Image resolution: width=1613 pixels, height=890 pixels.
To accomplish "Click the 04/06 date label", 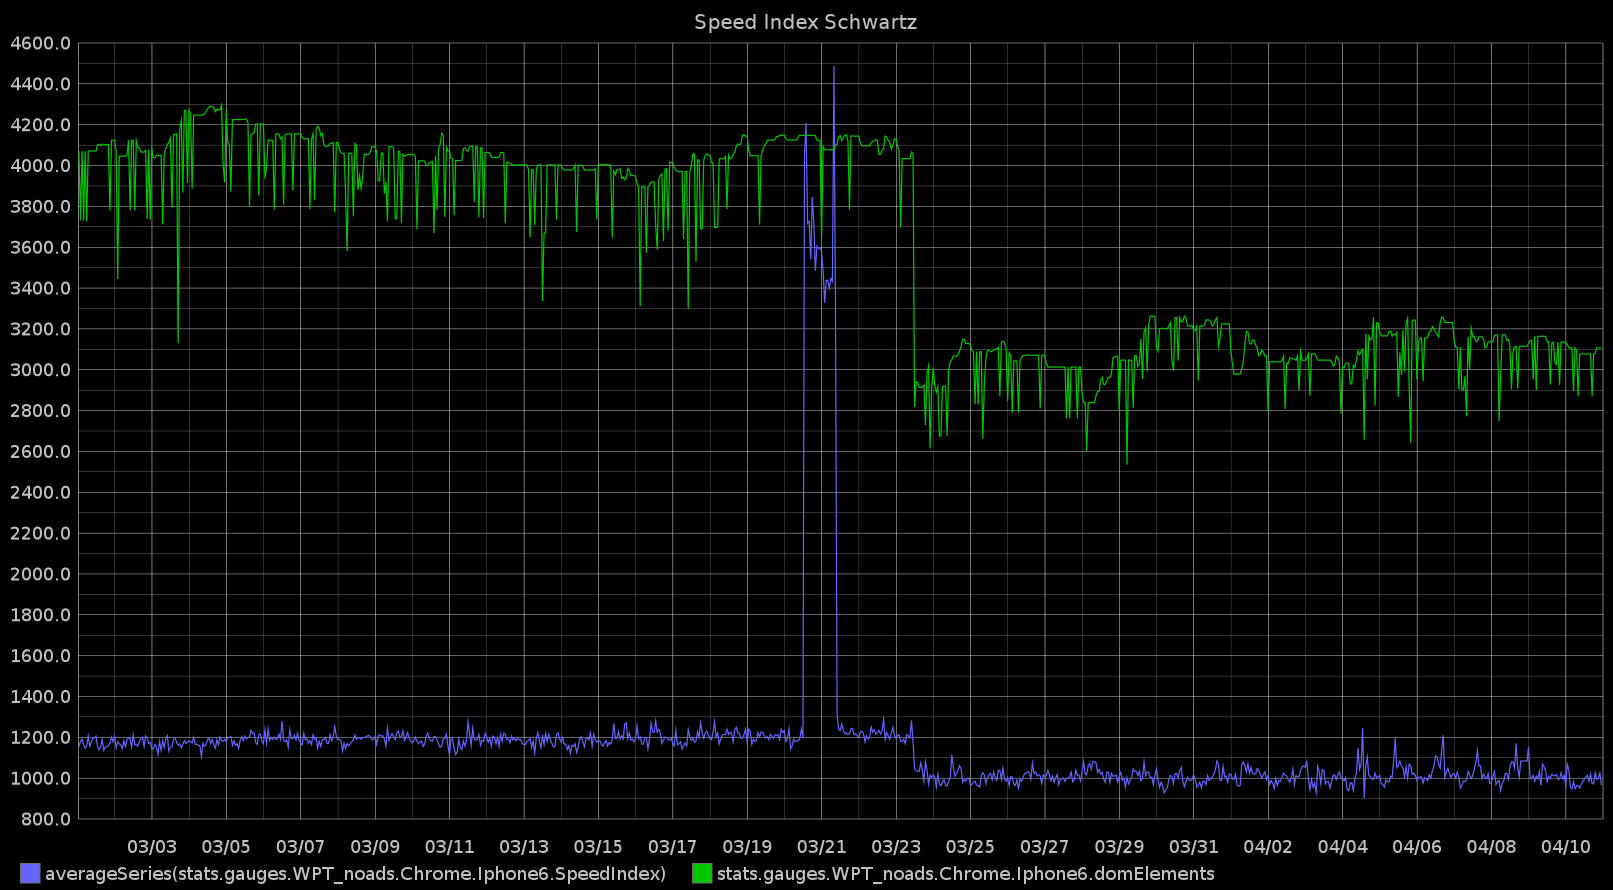I will click(x=1417, y=847).
